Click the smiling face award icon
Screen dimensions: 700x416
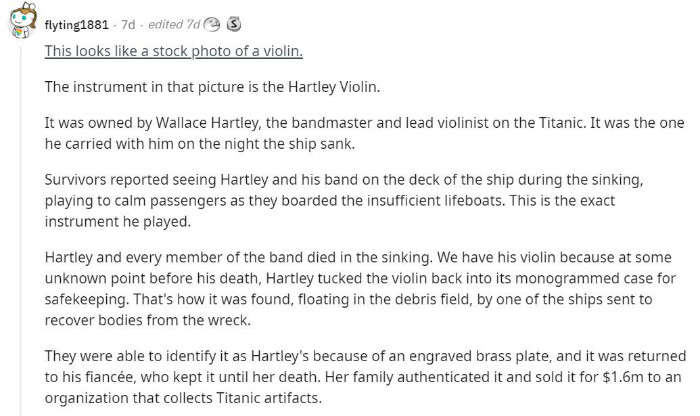pos(212,25)
